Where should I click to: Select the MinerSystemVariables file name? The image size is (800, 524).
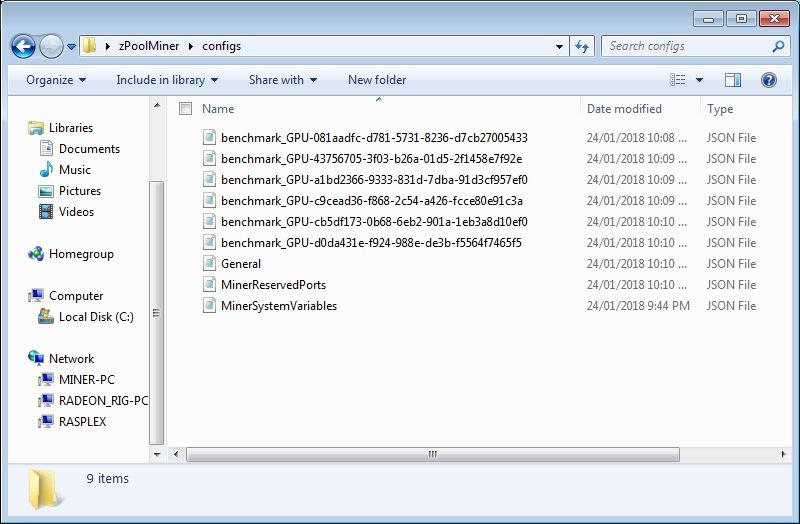(x=279, y=306)
